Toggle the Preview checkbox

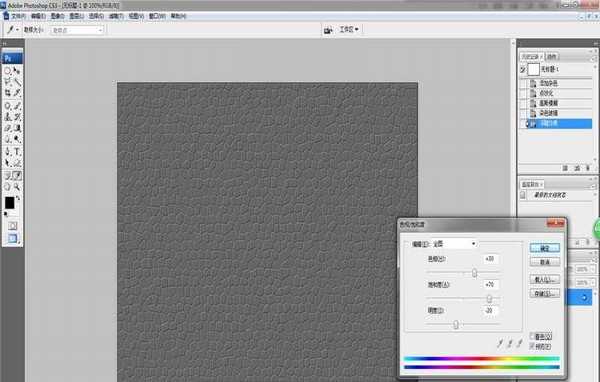(x=532, y=346)
